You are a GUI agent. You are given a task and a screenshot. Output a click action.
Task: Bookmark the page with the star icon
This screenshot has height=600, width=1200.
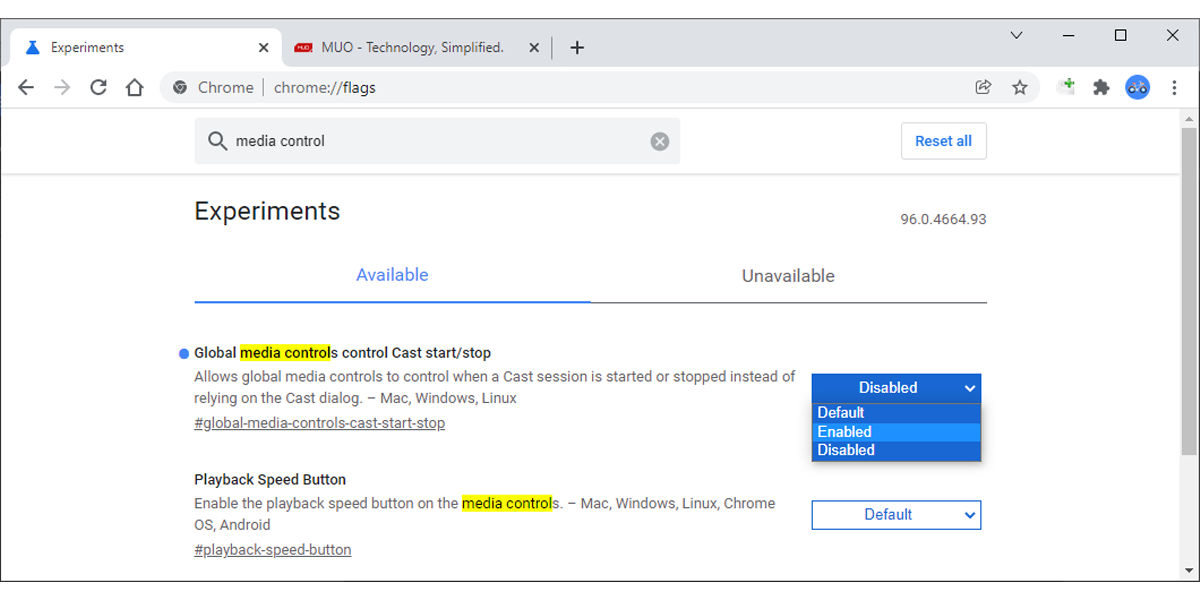click(x=1020, y=87)
